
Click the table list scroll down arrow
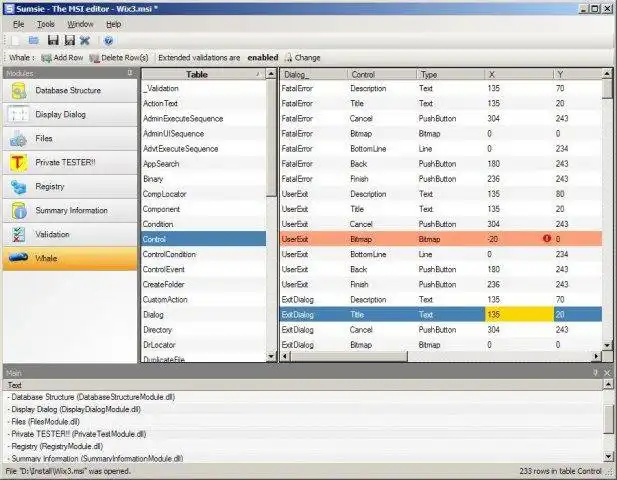click(271, 356)
